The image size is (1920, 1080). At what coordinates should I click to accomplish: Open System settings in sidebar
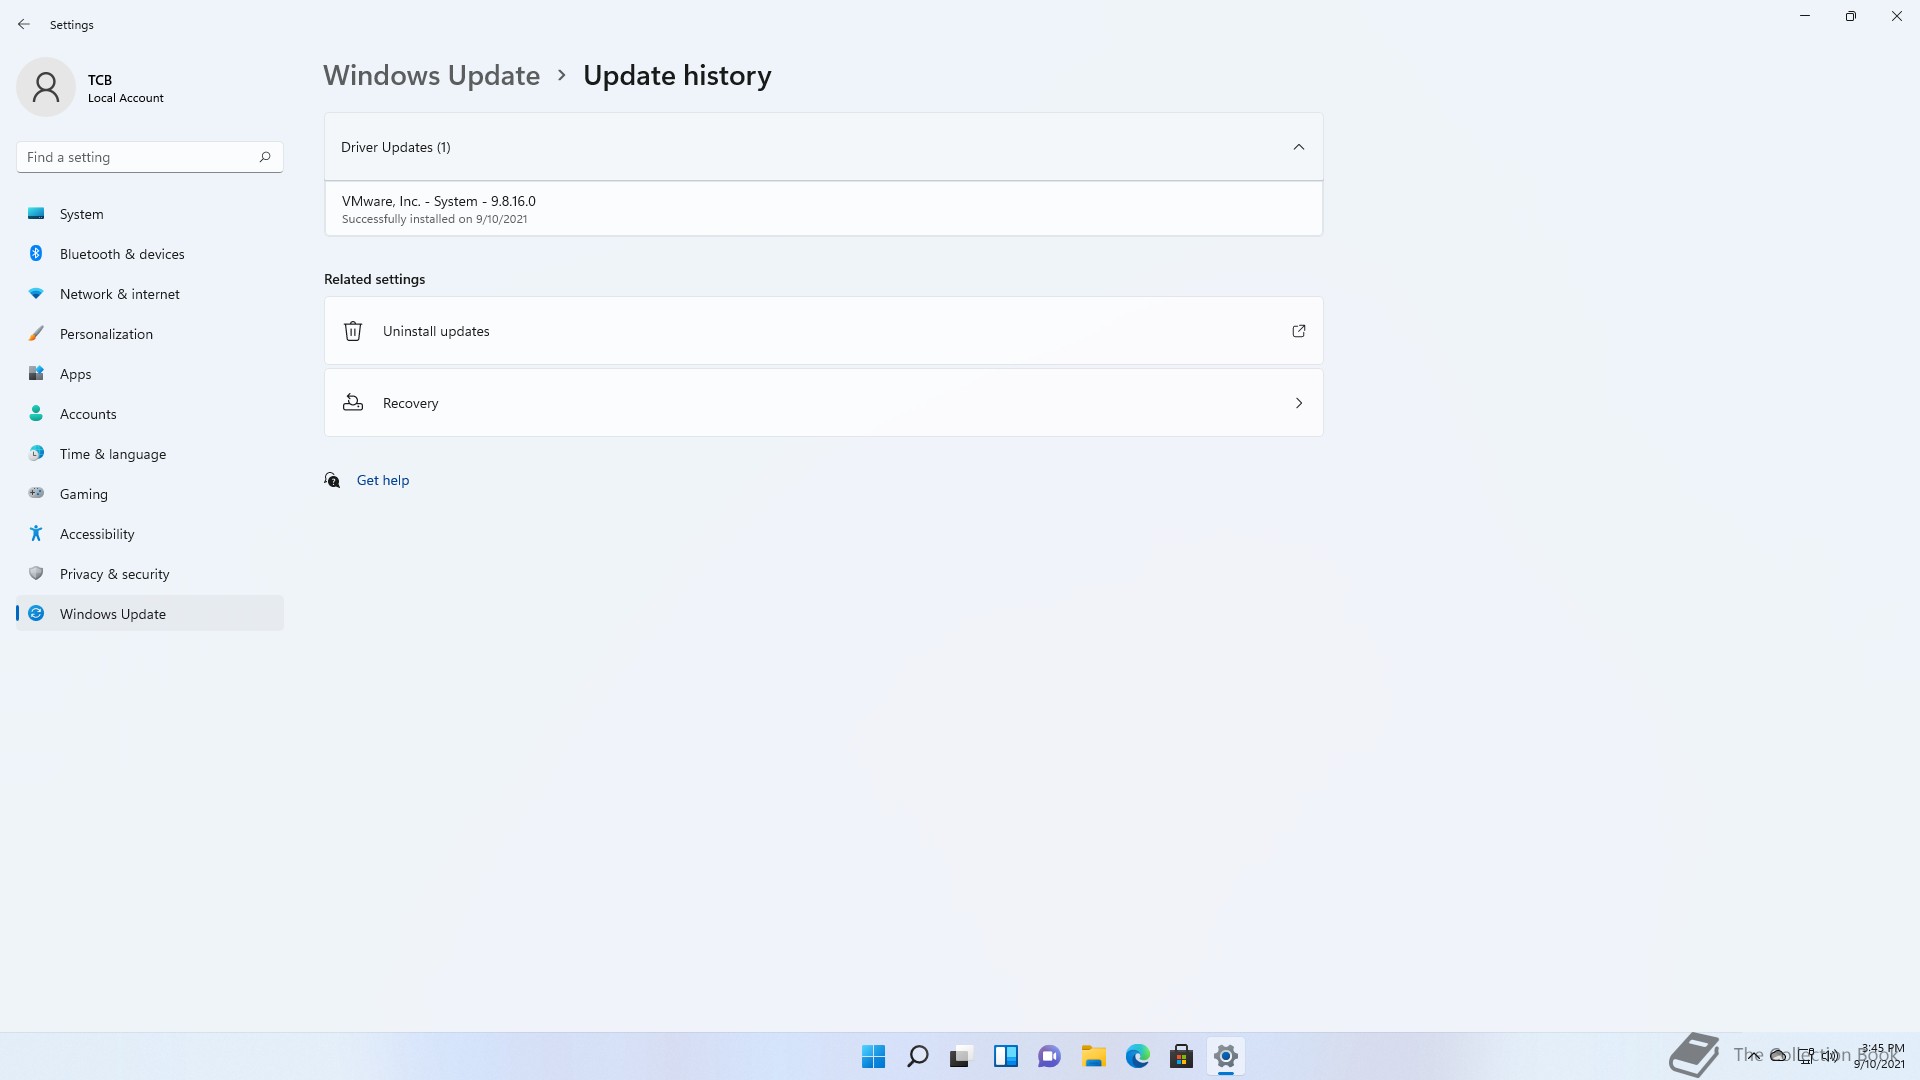(x=150, y=214)
